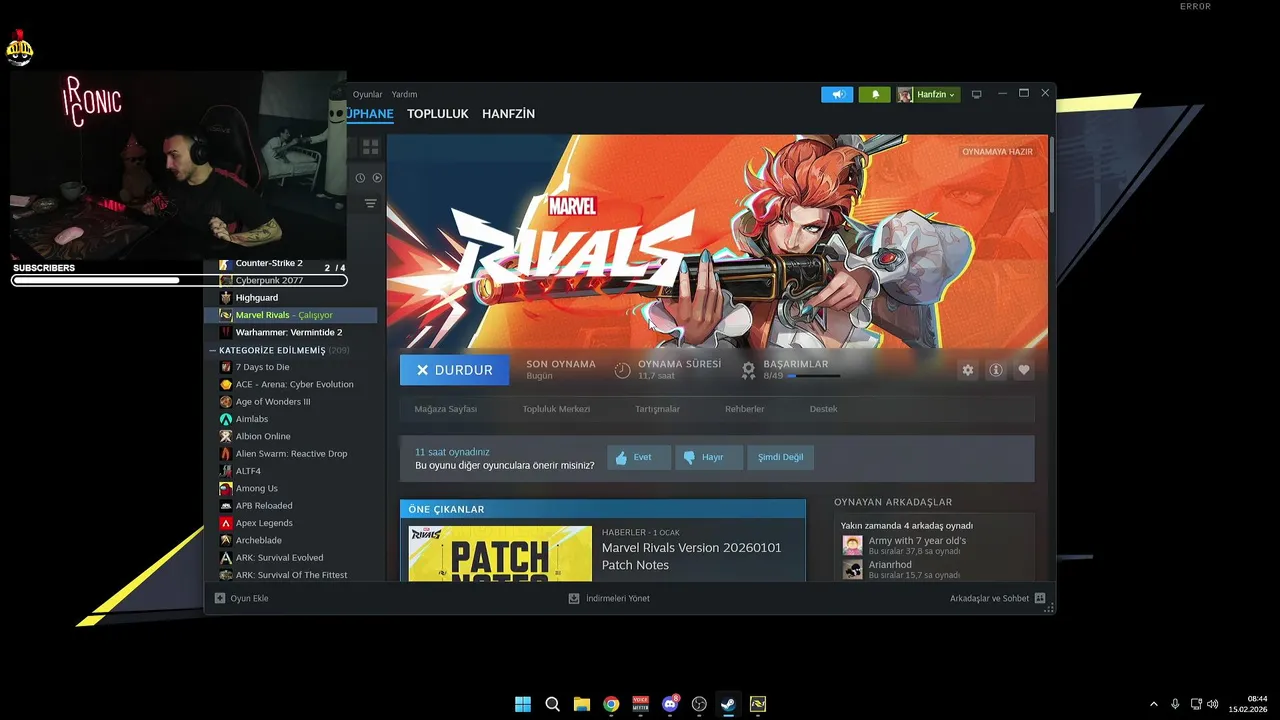Open the Oyunlar menu

pyautogui.click(x=368, y=94)
